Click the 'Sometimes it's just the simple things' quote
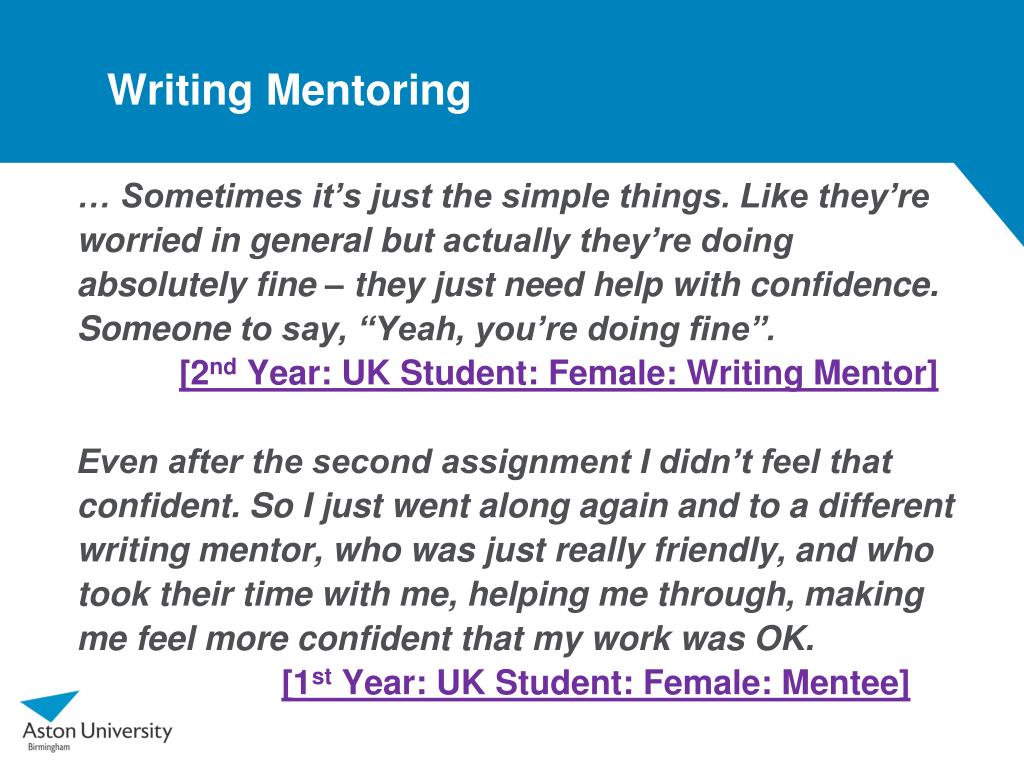 pyautogui.click(x=509, y=263)
